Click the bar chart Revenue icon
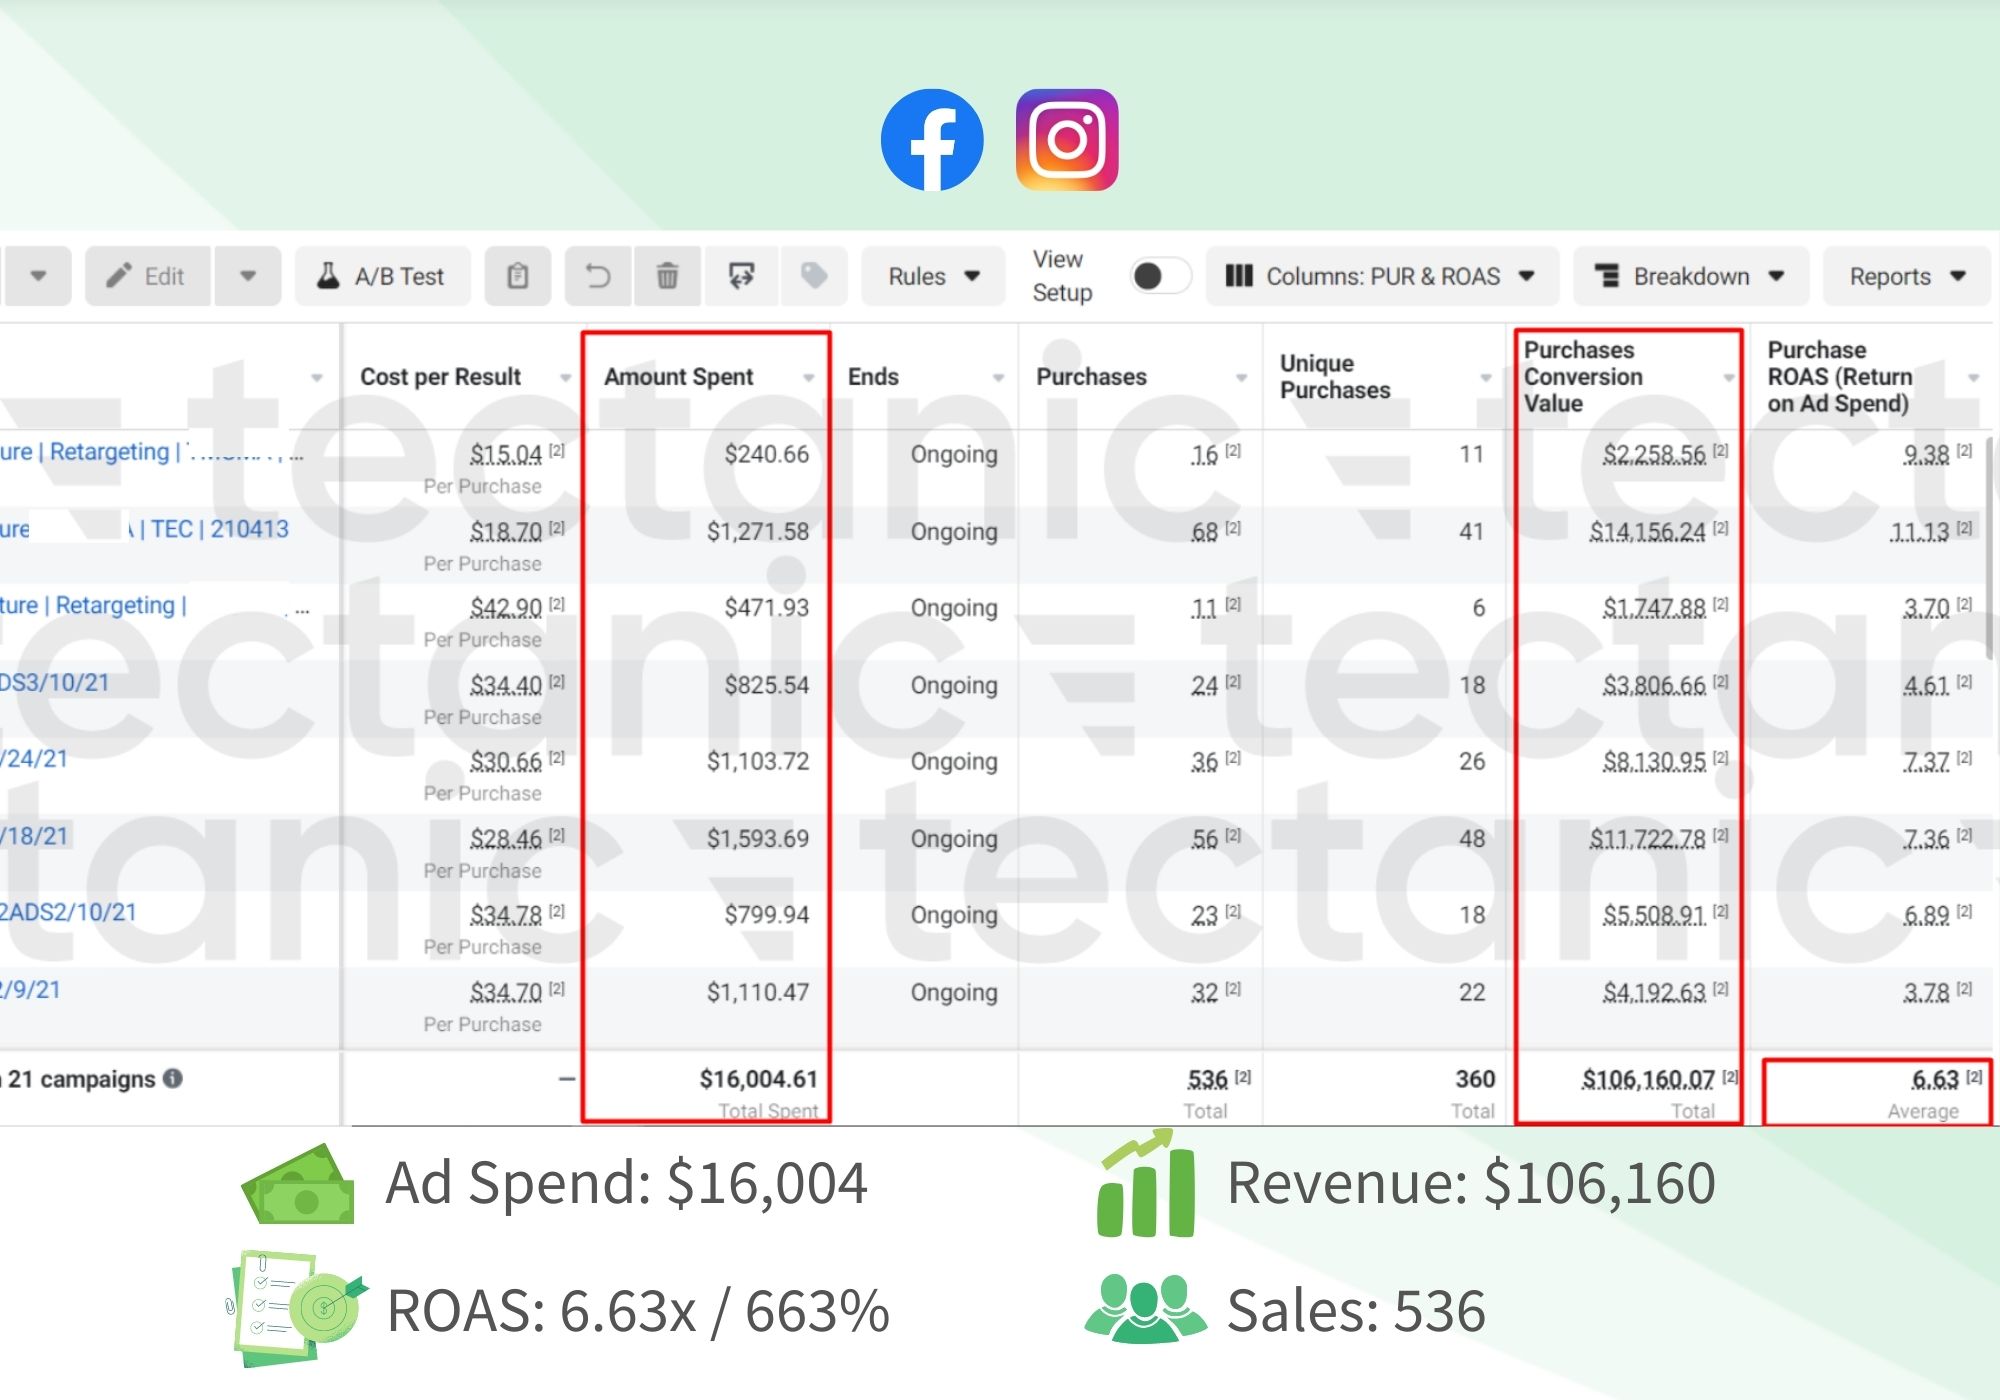 pyautogui.click(x=1146, y=1183)
